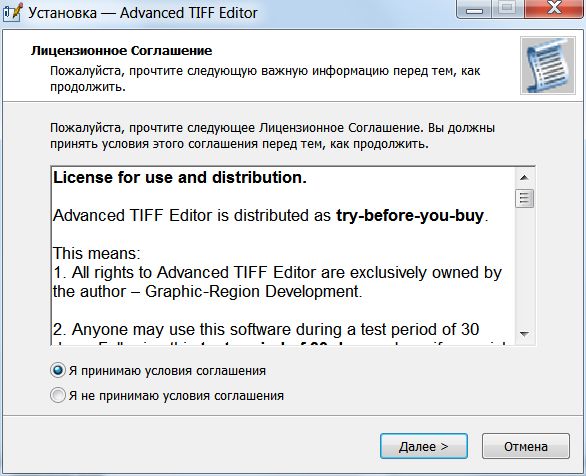This screenshot has width=586, height=476.
Task: Click the license scroll image in the header
Action: click(x=548, y=65)
